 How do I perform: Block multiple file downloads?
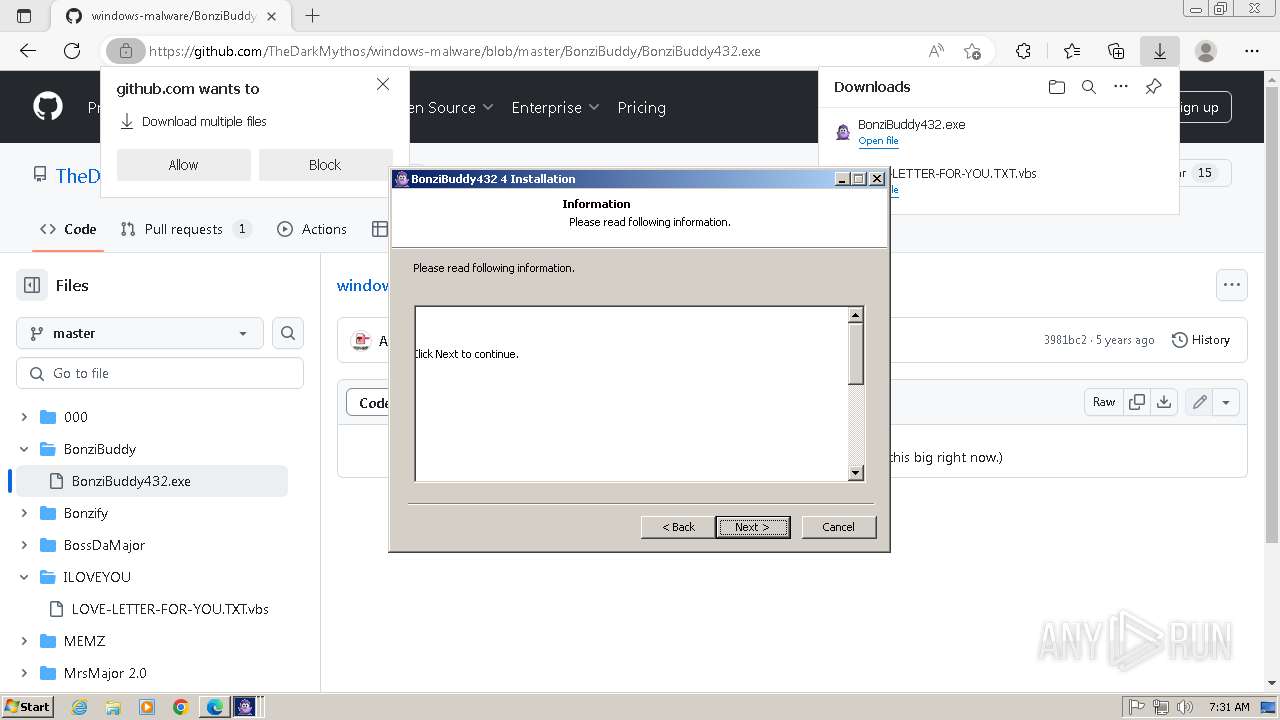(324, 165)
